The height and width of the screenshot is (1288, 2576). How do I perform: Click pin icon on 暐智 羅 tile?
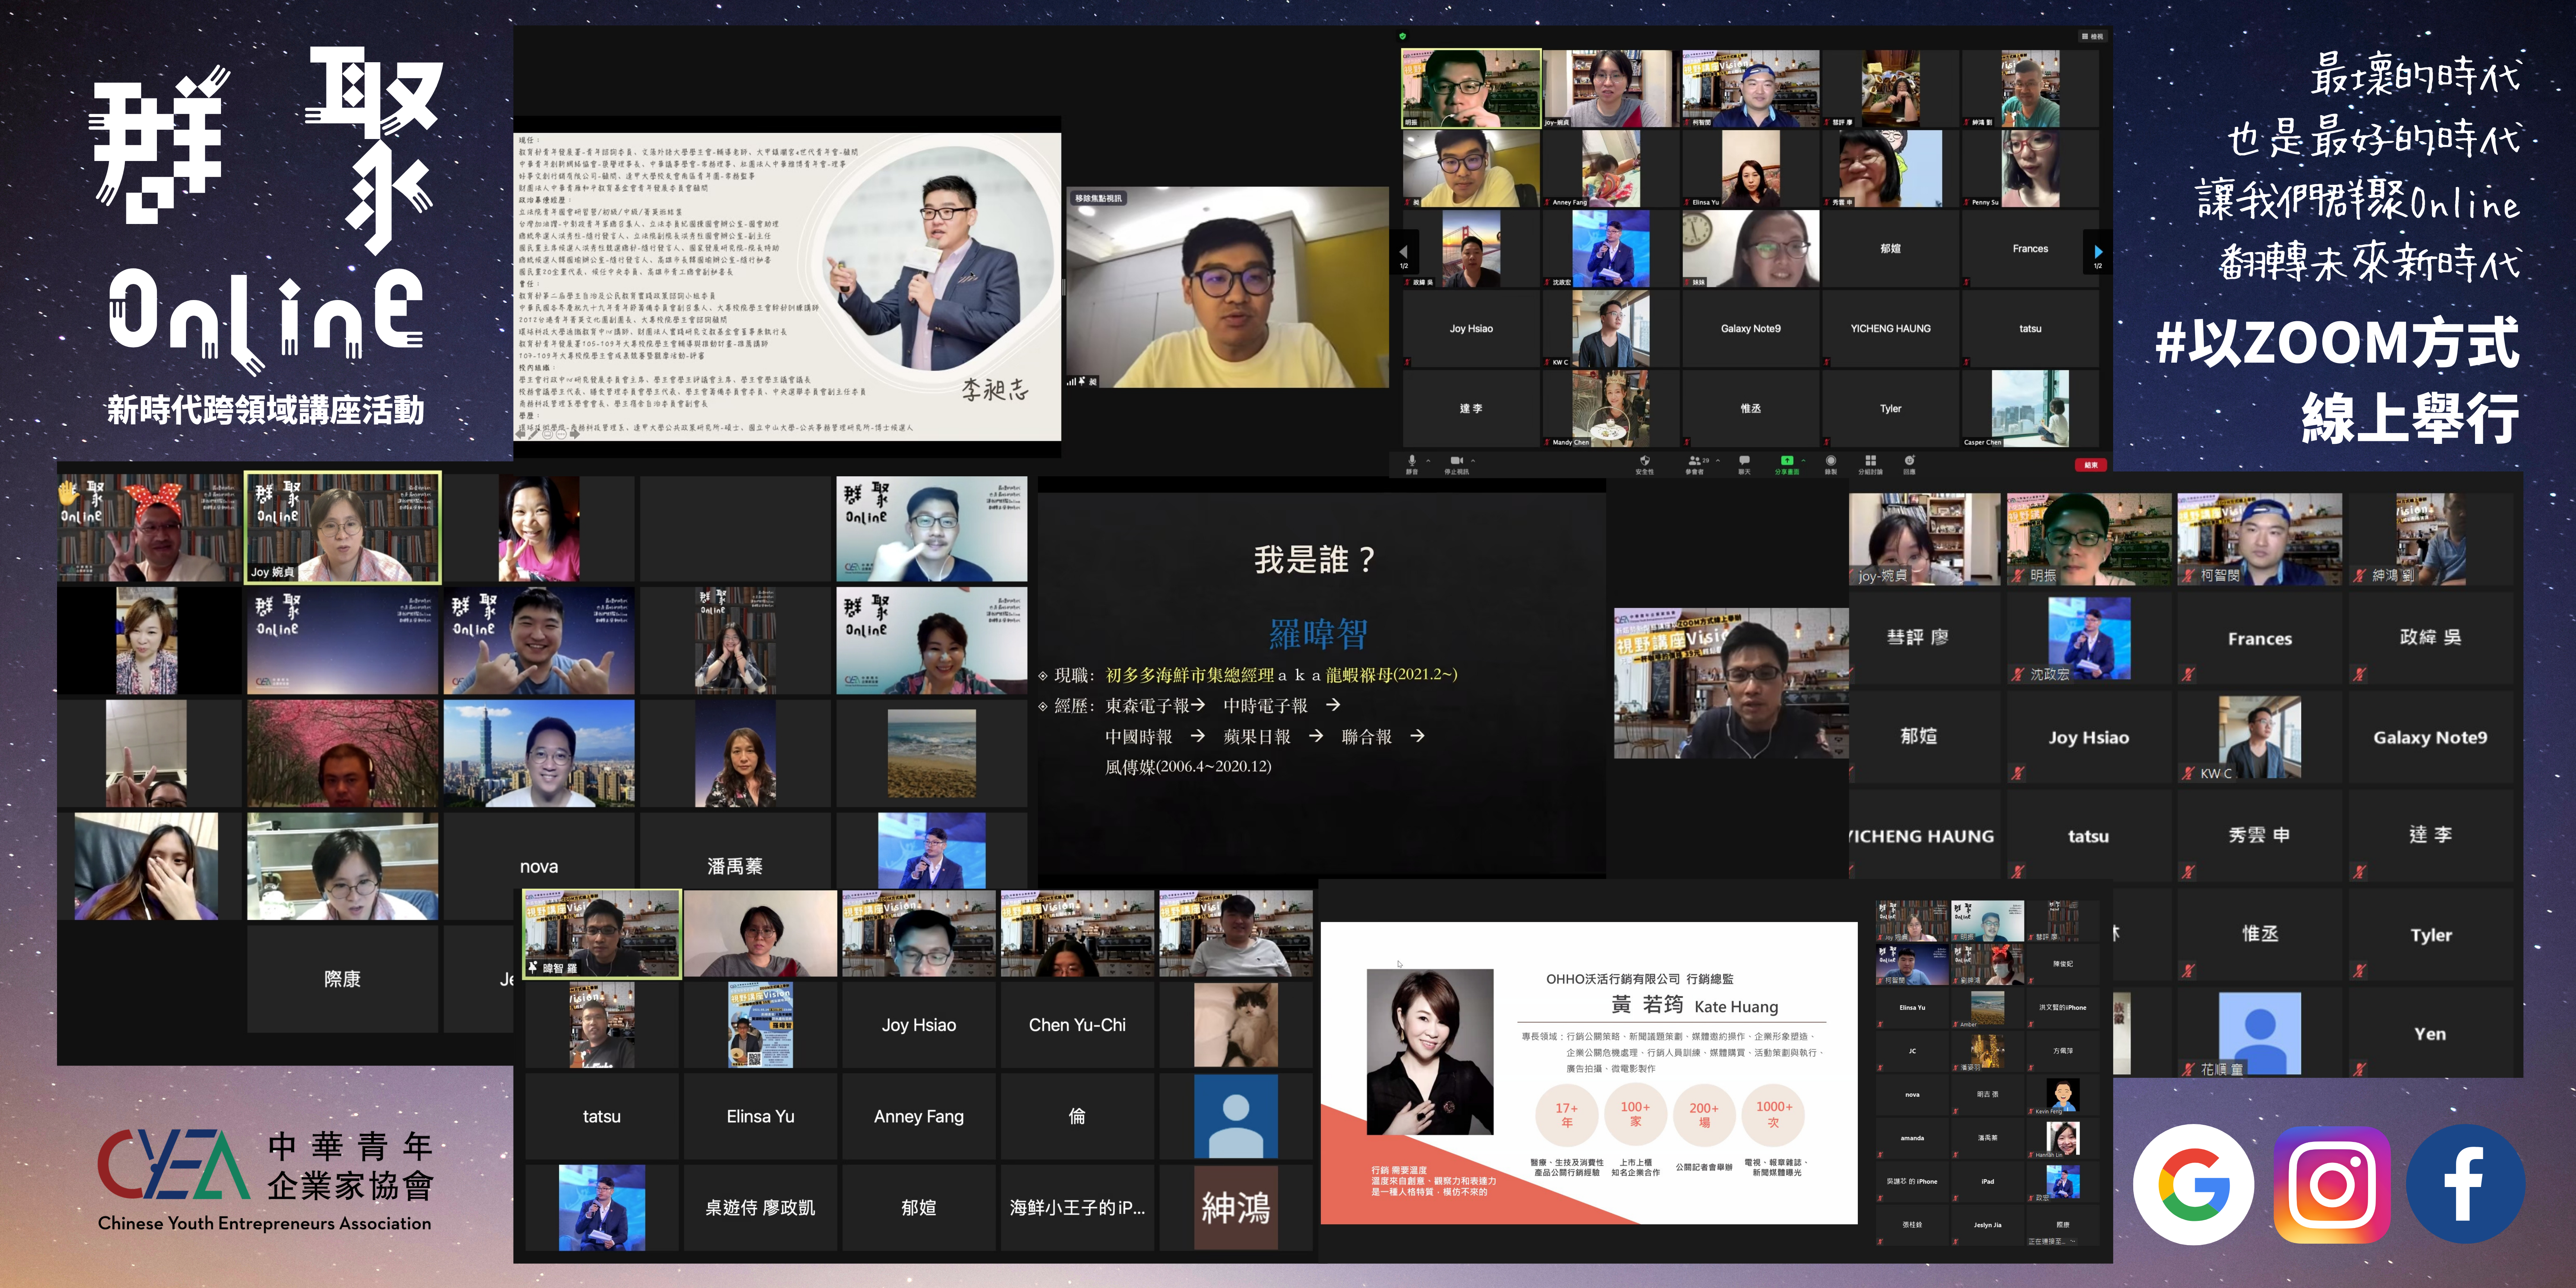pyautogui.click(x=533, y=968)
